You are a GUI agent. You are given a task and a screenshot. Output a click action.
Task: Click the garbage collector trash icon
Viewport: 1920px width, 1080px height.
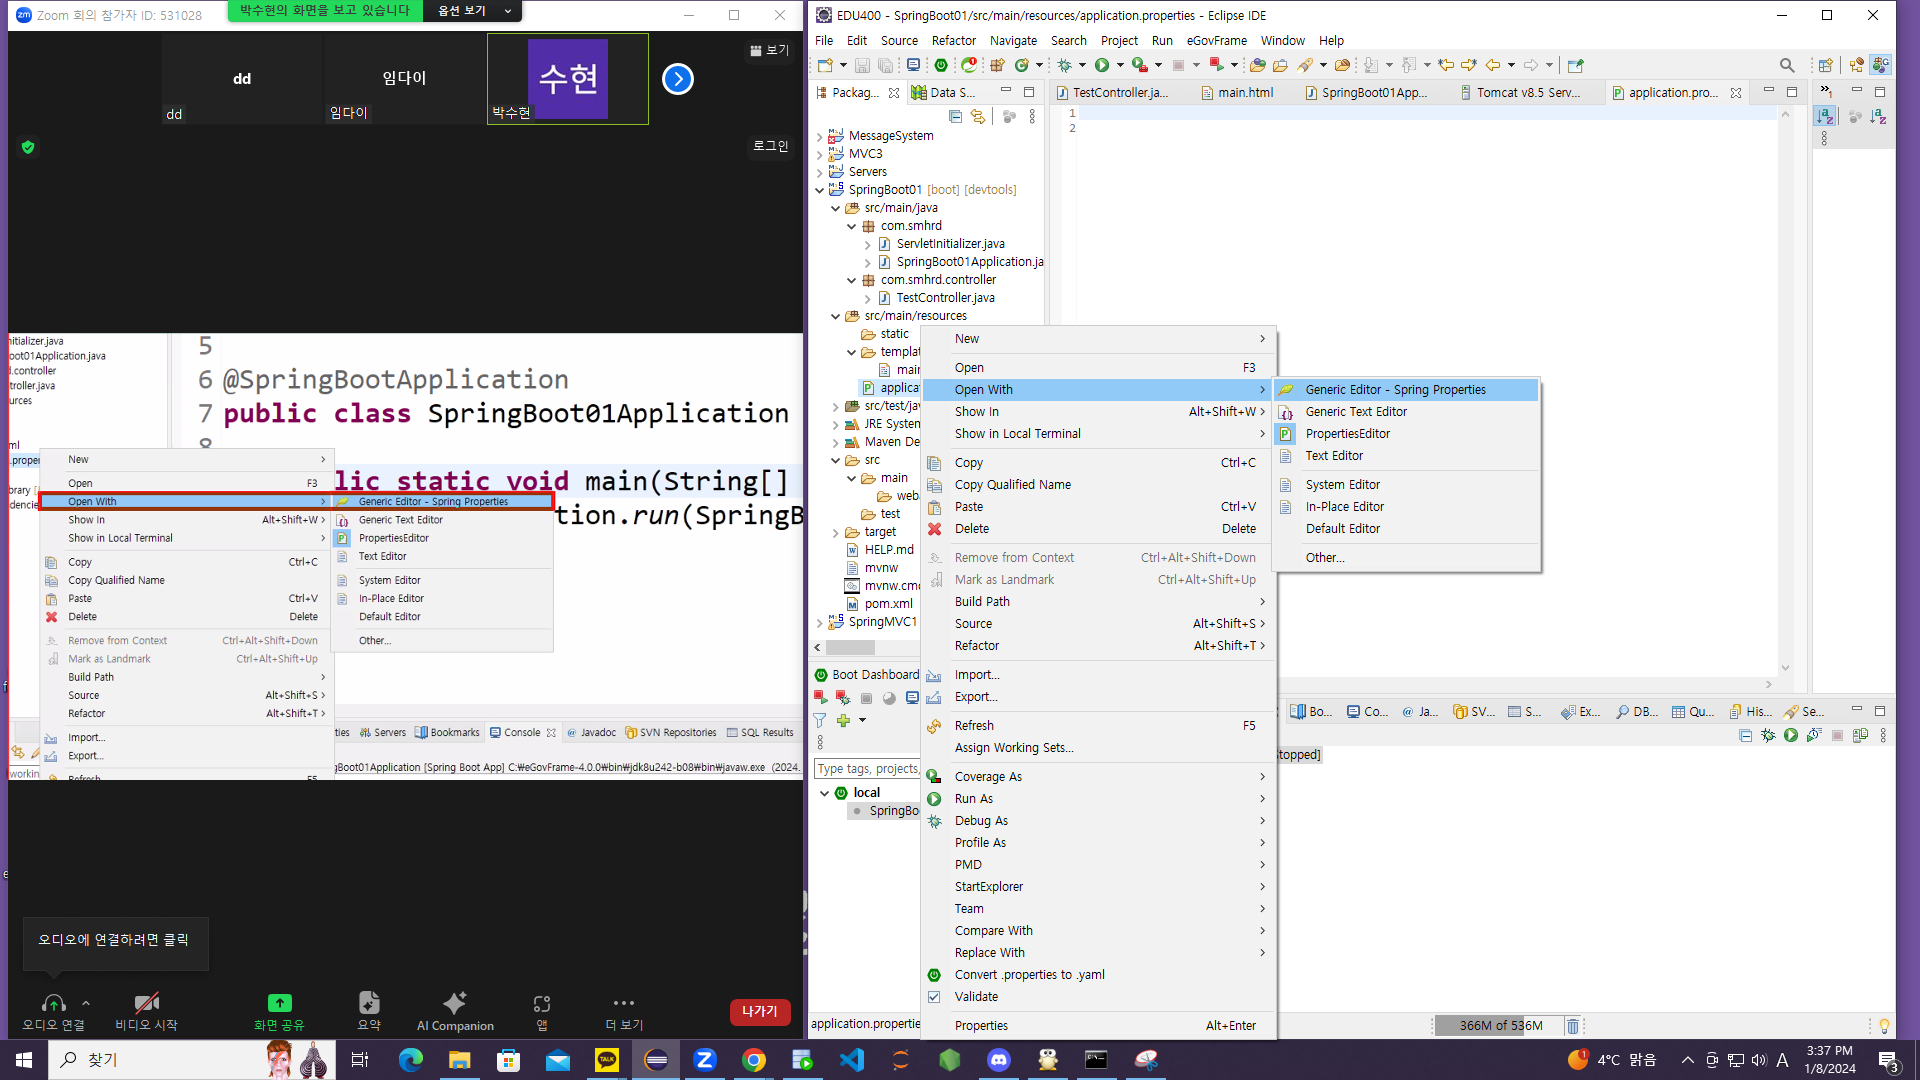(1572, 1026)
